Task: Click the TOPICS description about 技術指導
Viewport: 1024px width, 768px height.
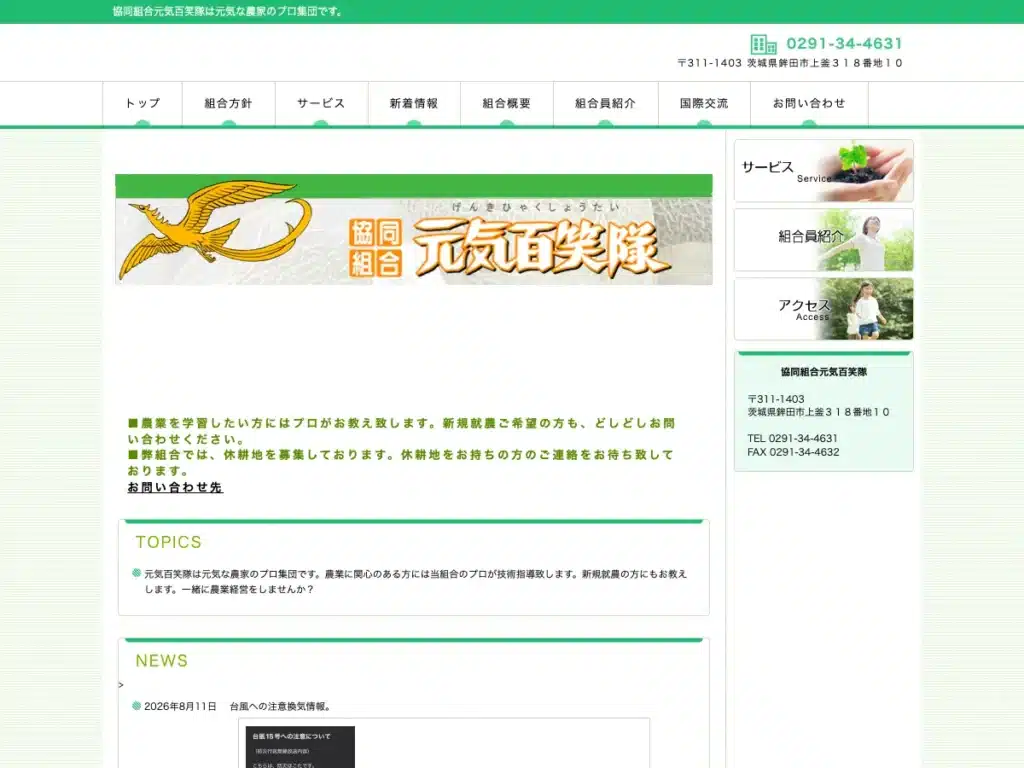Action: pyautogui.click(x=415, y=581)
